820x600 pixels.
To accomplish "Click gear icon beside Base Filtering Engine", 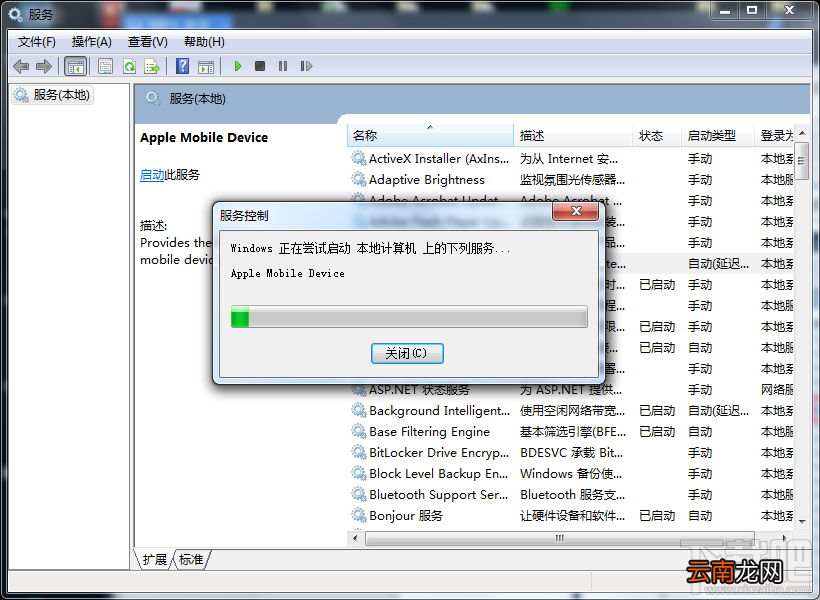I will click(x=358, y=432).
